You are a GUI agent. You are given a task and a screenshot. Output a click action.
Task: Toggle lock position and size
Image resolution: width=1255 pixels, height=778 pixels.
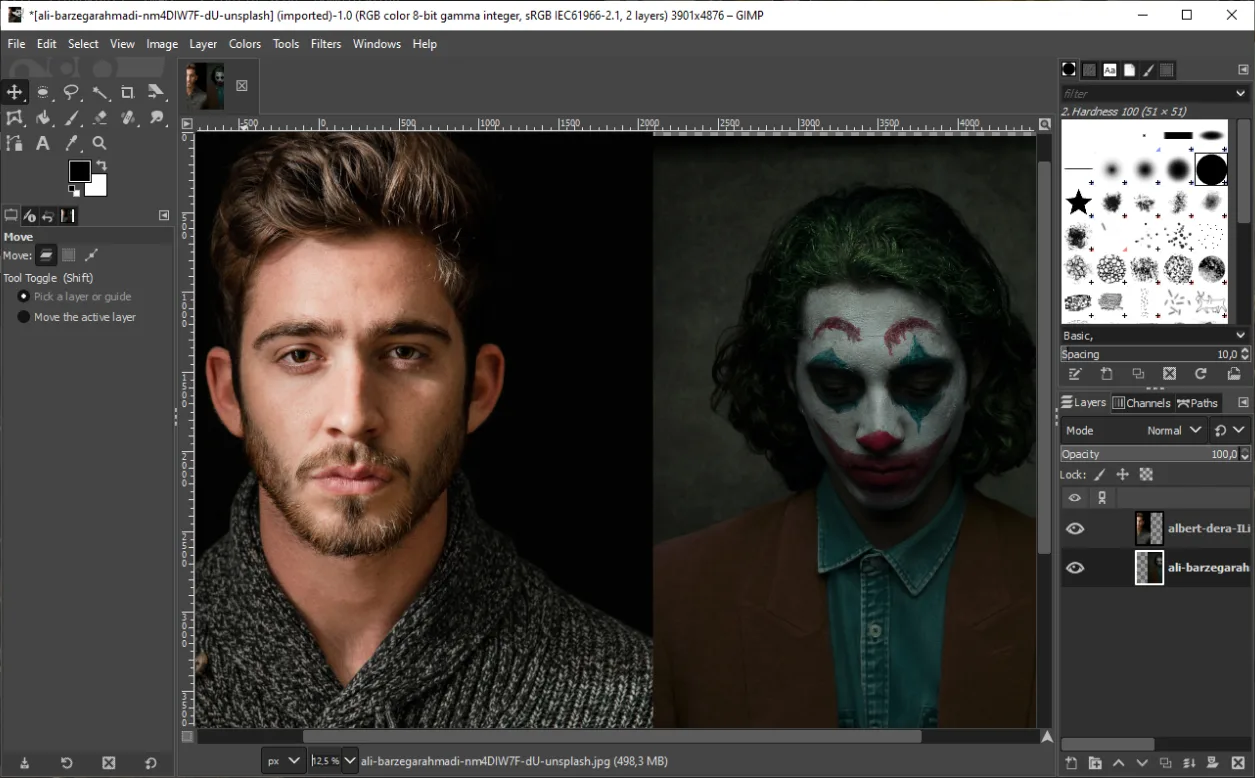tap(1123, 475)
